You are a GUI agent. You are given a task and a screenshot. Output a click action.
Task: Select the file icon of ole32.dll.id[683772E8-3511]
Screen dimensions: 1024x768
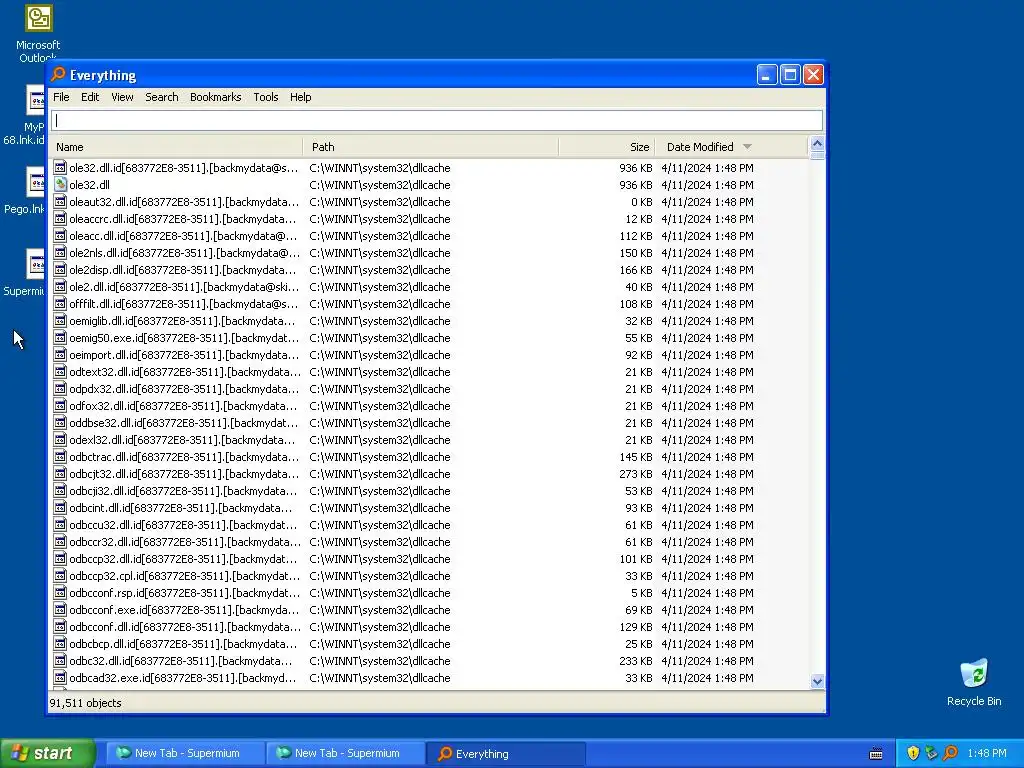point(60,168)
